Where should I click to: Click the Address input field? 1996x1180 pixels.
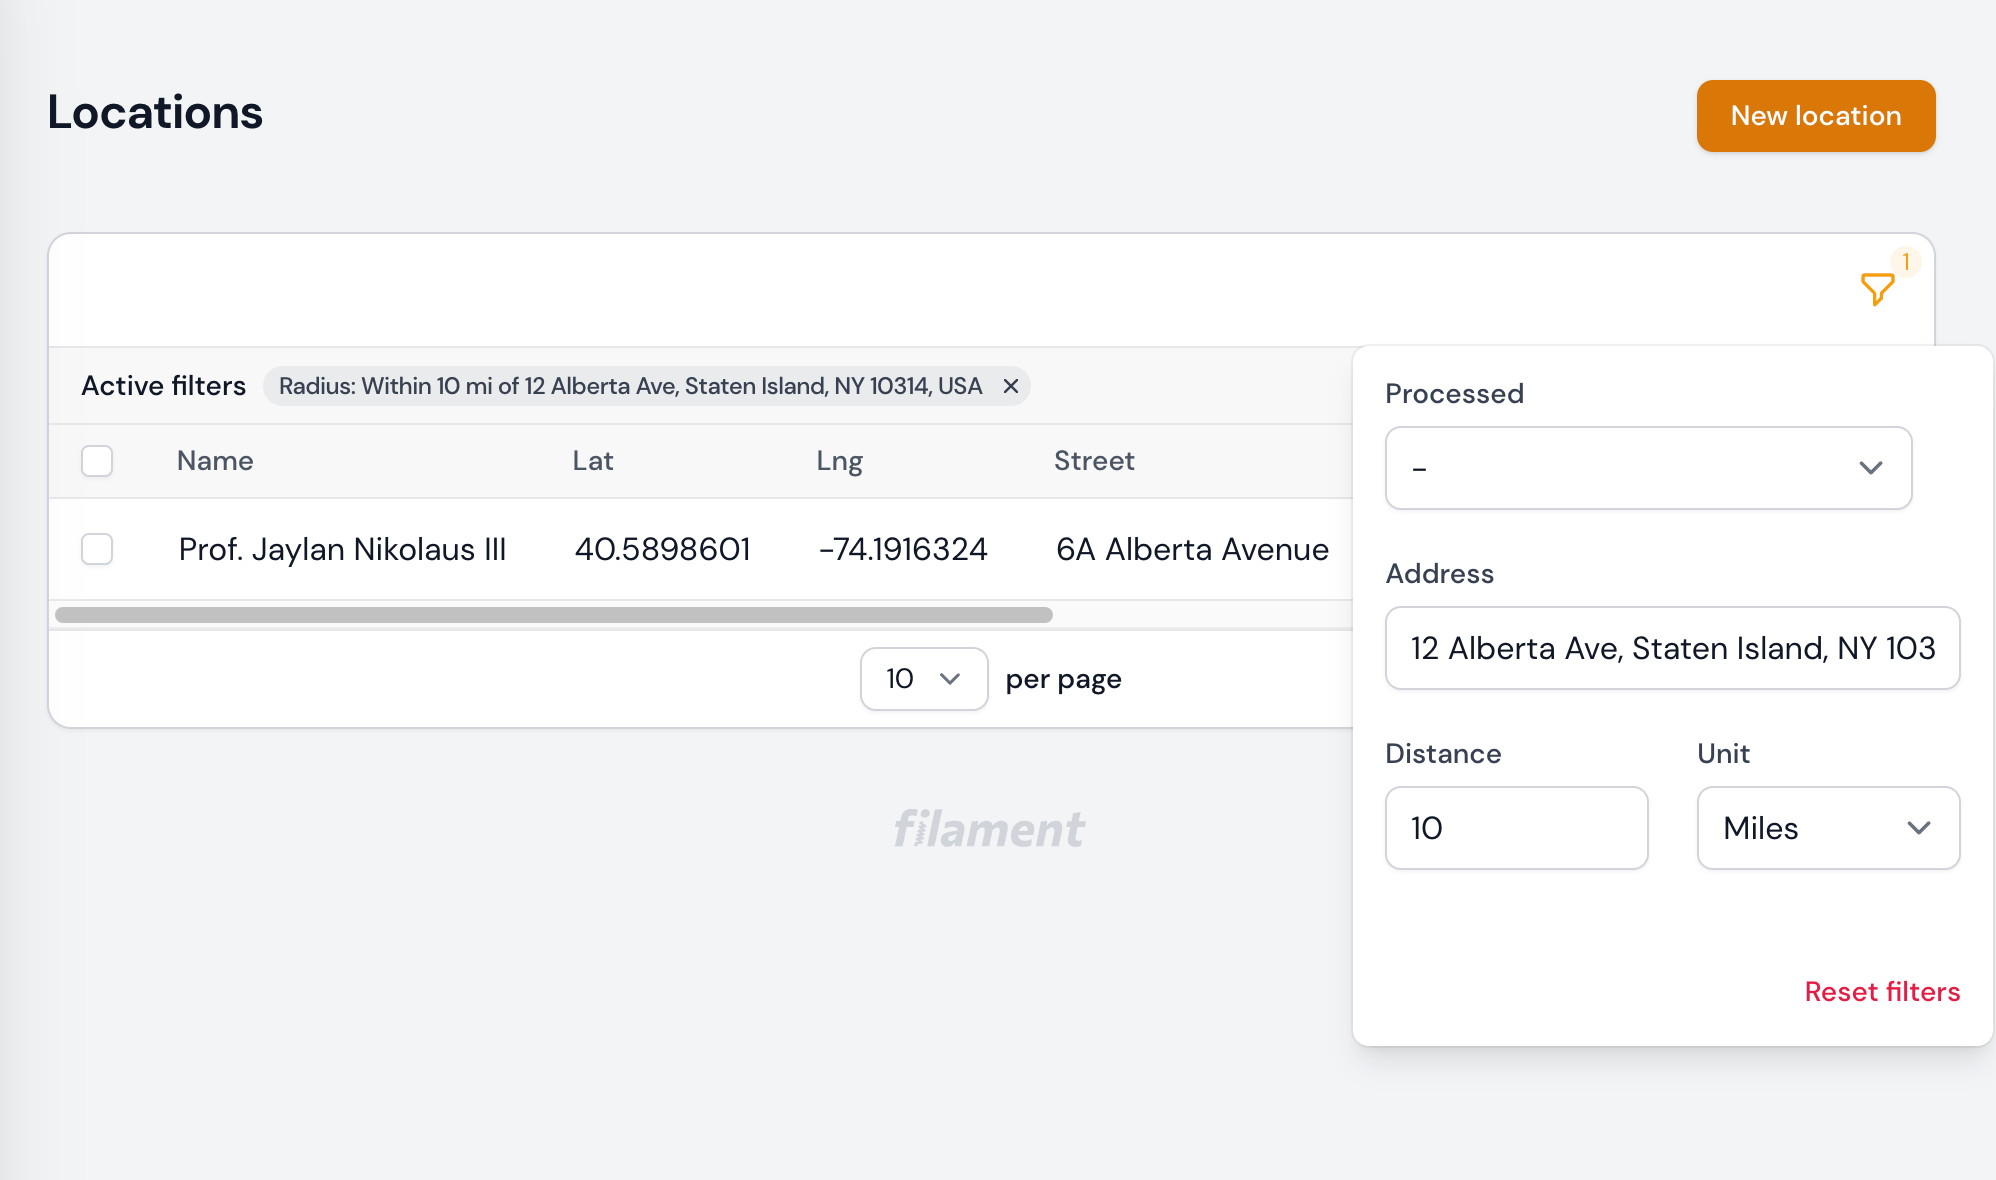(1671, 648)
